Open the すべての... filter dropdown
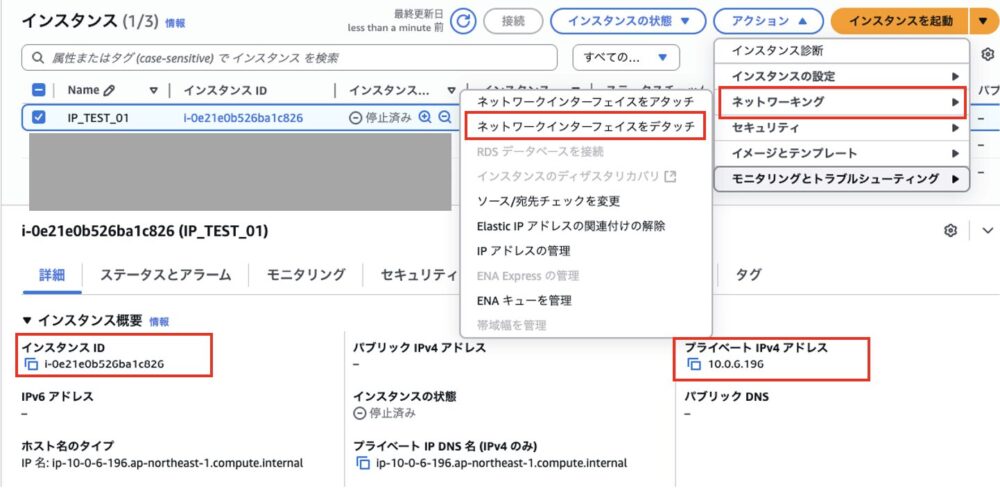This screenshot has width=1000, height=491. point(626,57)
